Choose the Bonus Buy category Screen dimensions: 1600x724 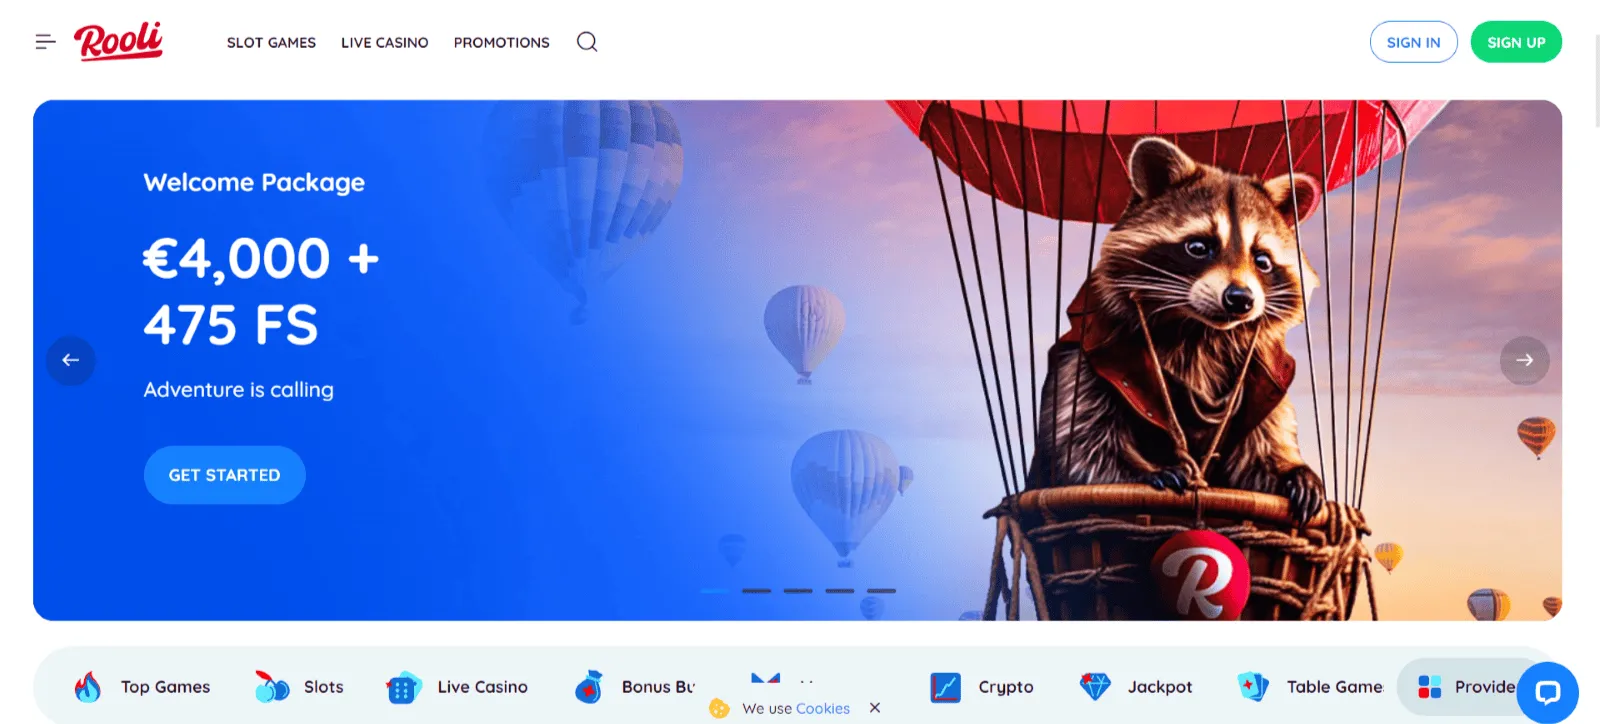point(634,687)
